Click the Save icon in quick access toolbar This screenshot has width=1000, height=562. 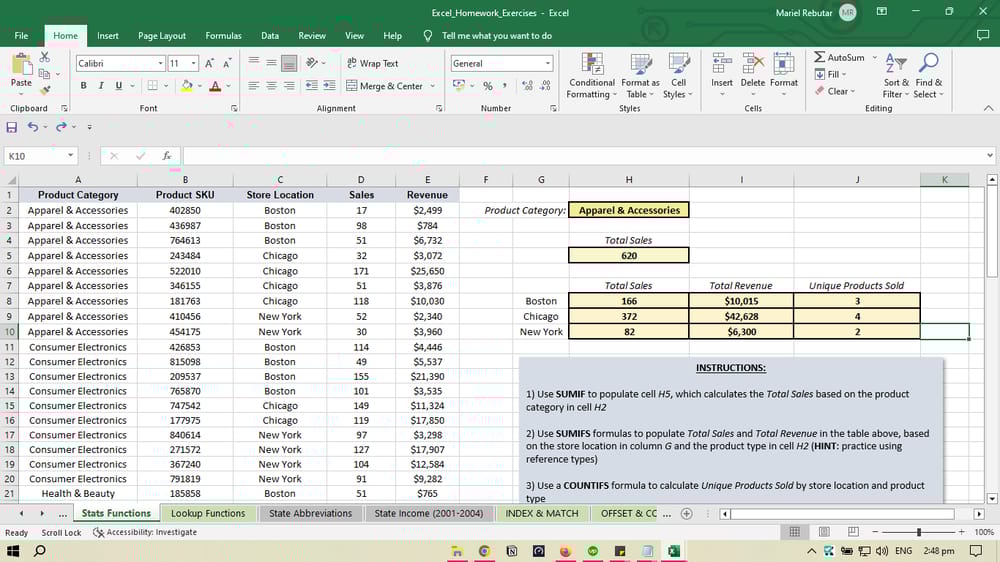pyautogui.click(x=11, y=127)
